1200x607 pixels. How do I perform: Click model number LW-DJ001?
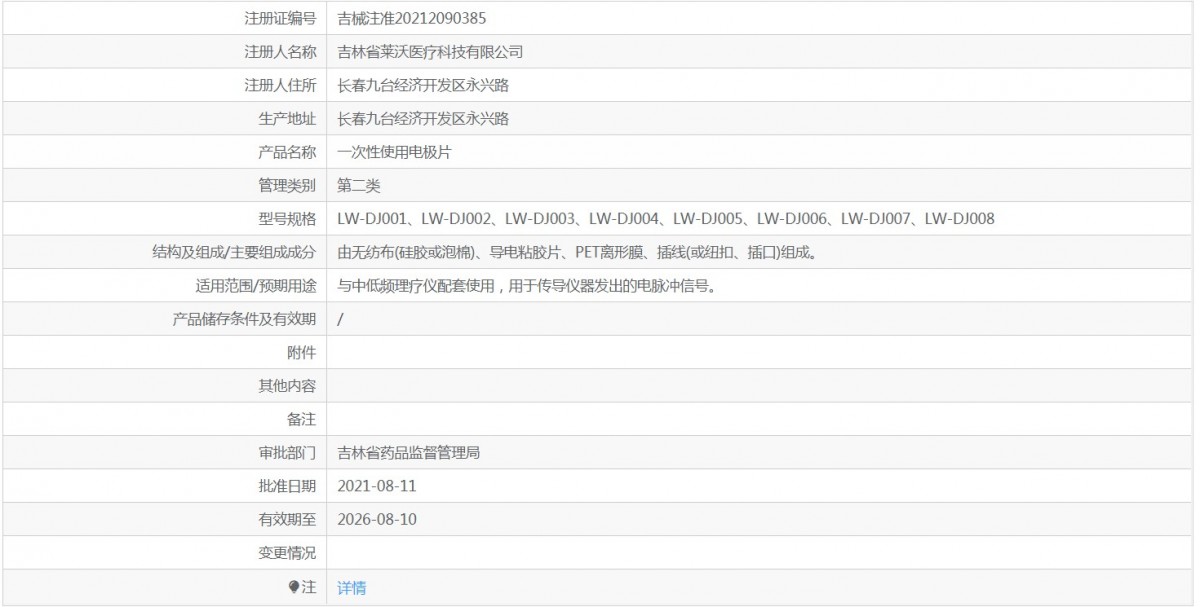click(374, 219)
